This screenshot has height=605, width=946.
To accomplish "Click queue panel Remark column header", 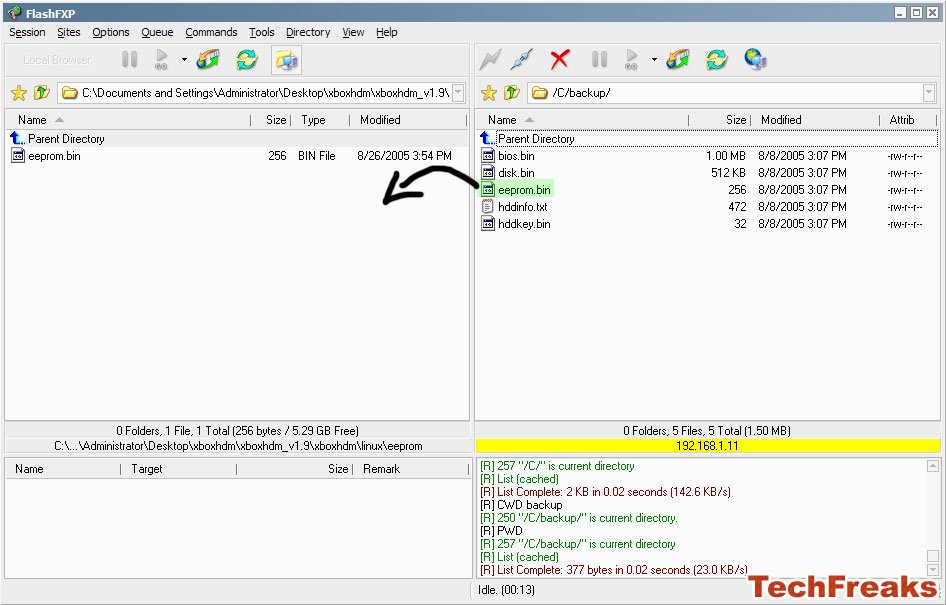I will coord(410,469).
